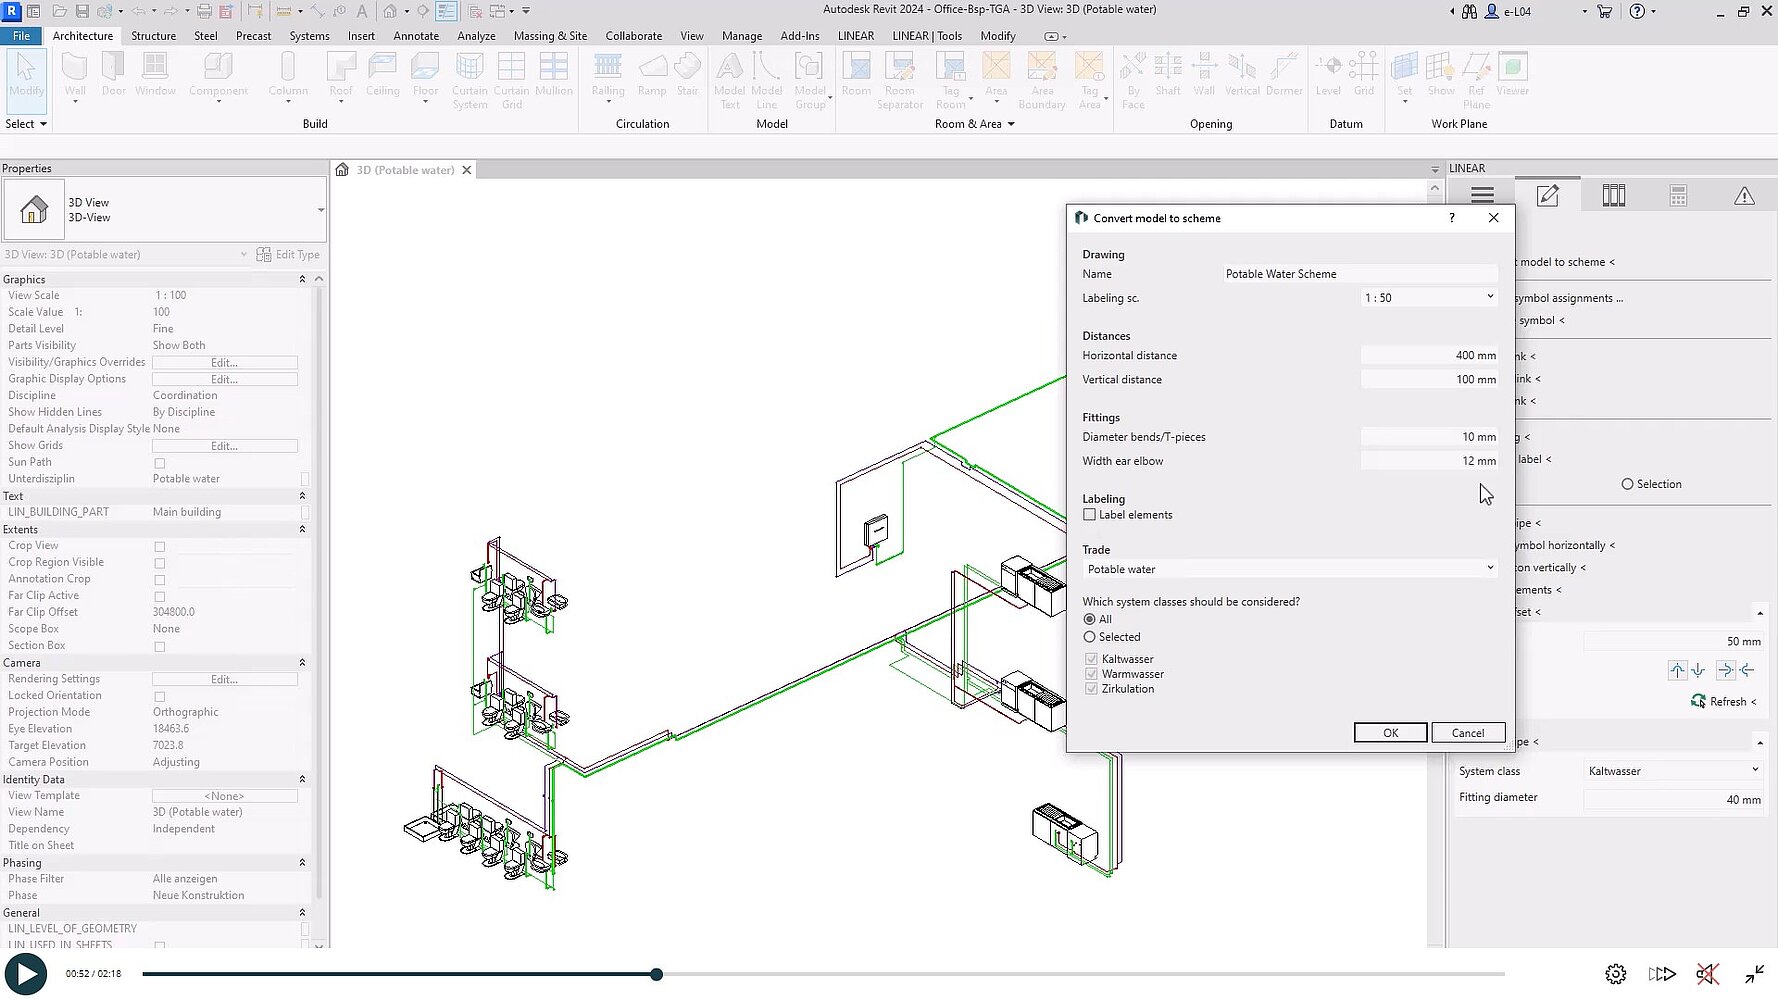Select the Selected radio button for system classes
Viewport: 1778px width, 1000px height.
pyautogui.click(x=1090, y=637)
